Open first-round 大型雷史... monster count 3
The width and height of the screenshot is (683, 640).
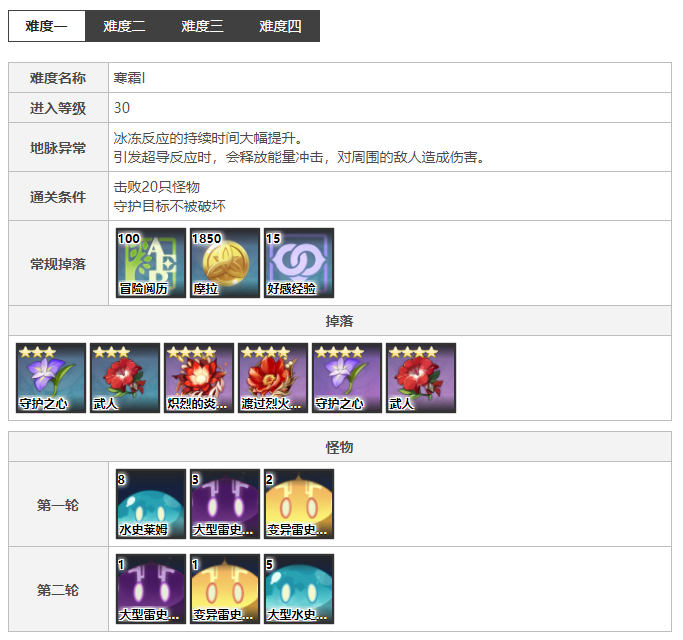(225, 504)
